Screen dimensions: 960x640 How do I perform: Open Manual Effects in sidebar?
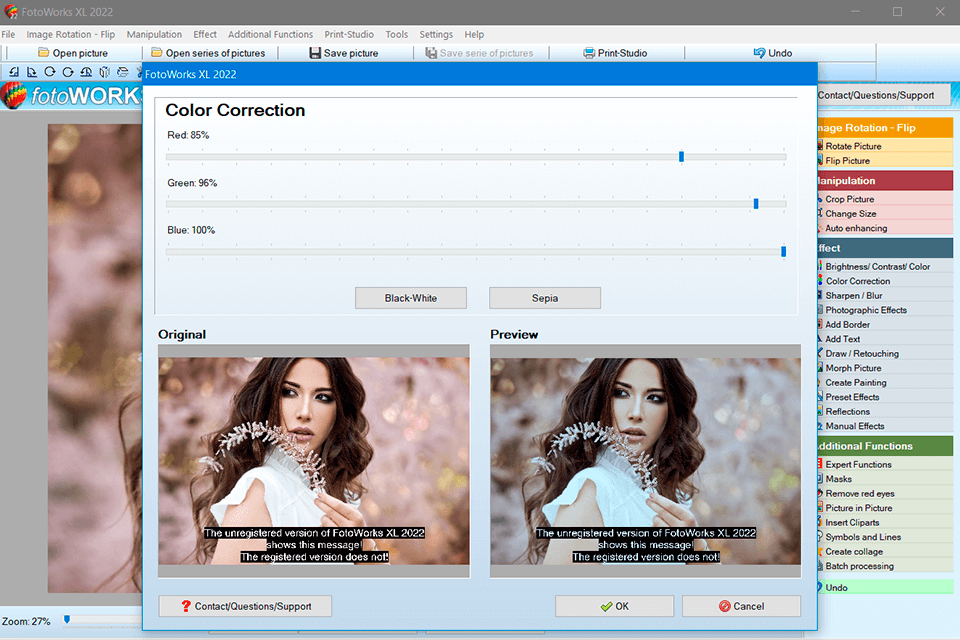coord(885,426)
